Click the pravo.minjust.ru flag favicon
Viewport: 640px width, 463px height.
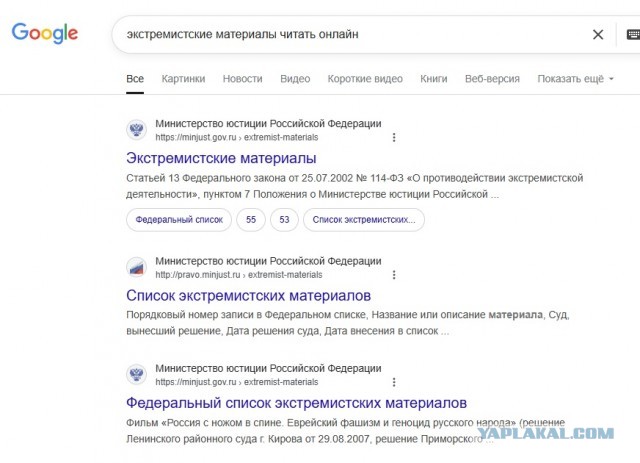pyautogui.click(x=136, y=267)
